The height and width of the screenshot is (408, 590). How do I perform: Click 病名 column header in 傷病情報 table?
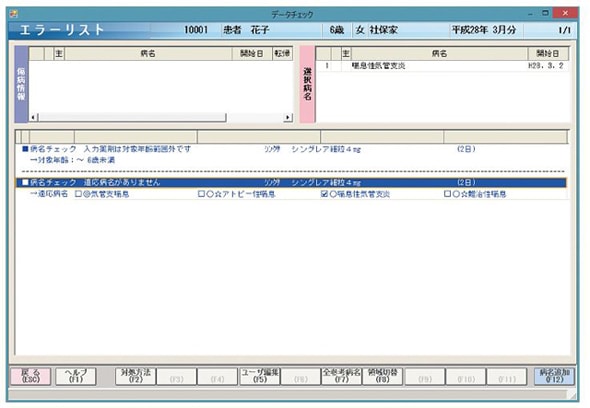(x=148, y=53)
